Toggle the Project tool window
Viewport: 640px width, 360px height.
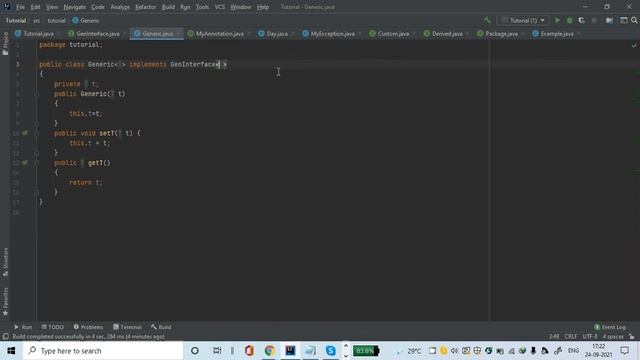(5, 43)
